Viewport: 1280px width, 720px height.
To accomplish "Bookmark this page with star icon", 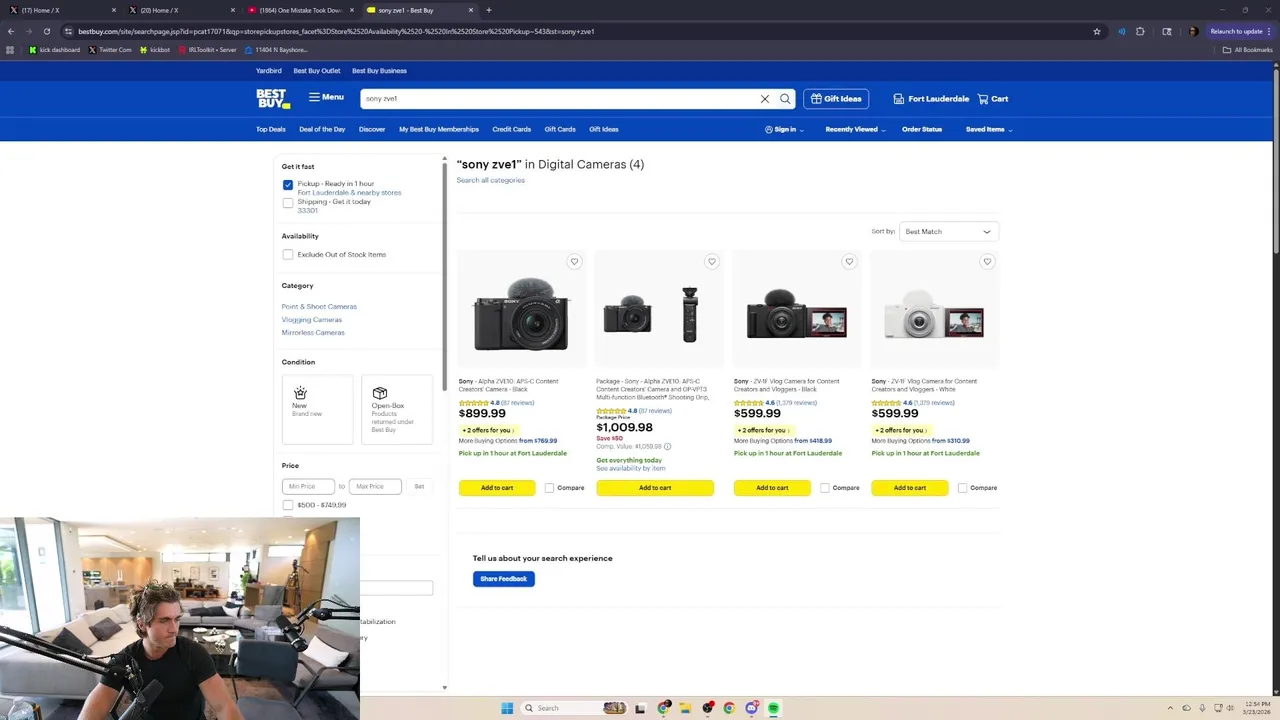I will (1097, 31).
